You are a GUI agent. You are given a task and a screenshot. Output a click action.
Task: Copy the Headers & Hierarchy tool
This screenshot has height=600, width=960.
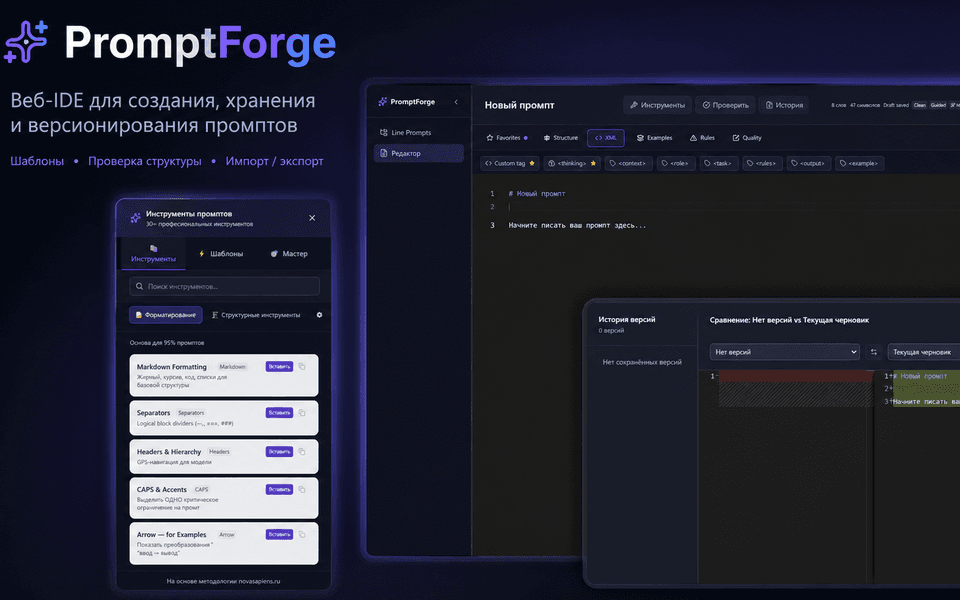tap(302, 451)
